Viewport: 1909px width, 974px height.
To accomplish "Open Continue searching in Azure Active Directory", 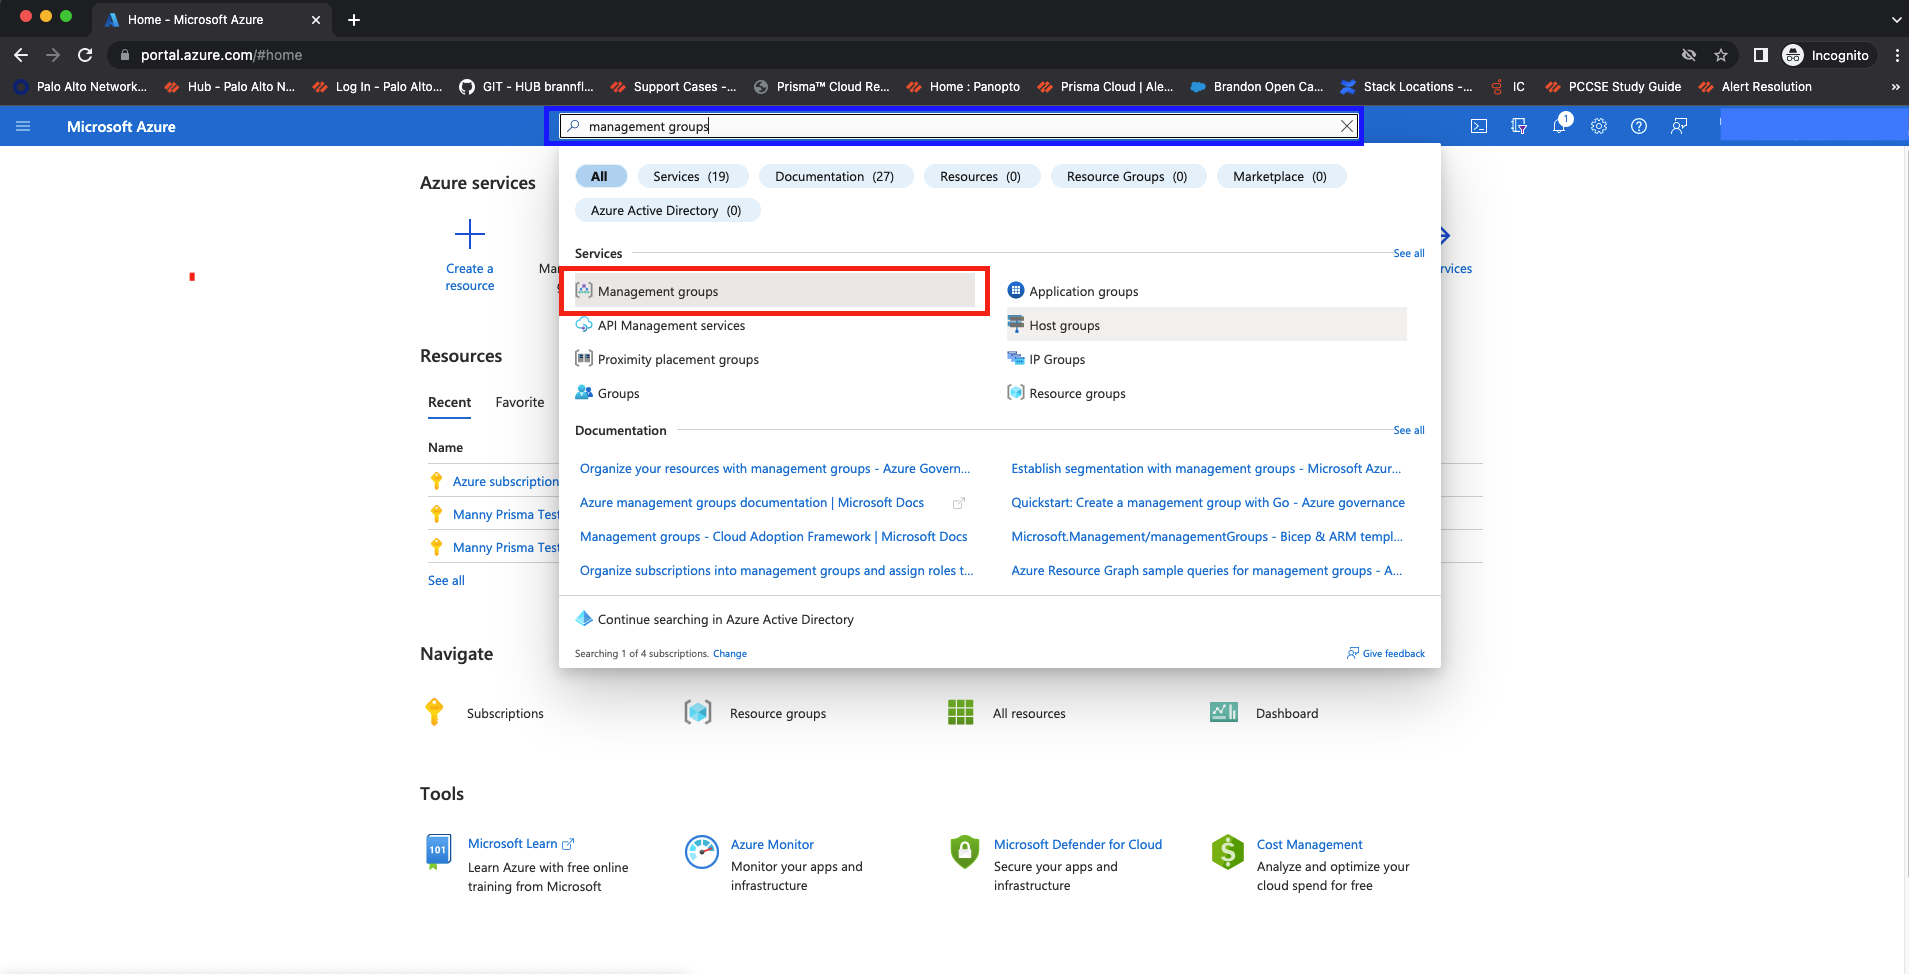I will click(x=725, y=619).
